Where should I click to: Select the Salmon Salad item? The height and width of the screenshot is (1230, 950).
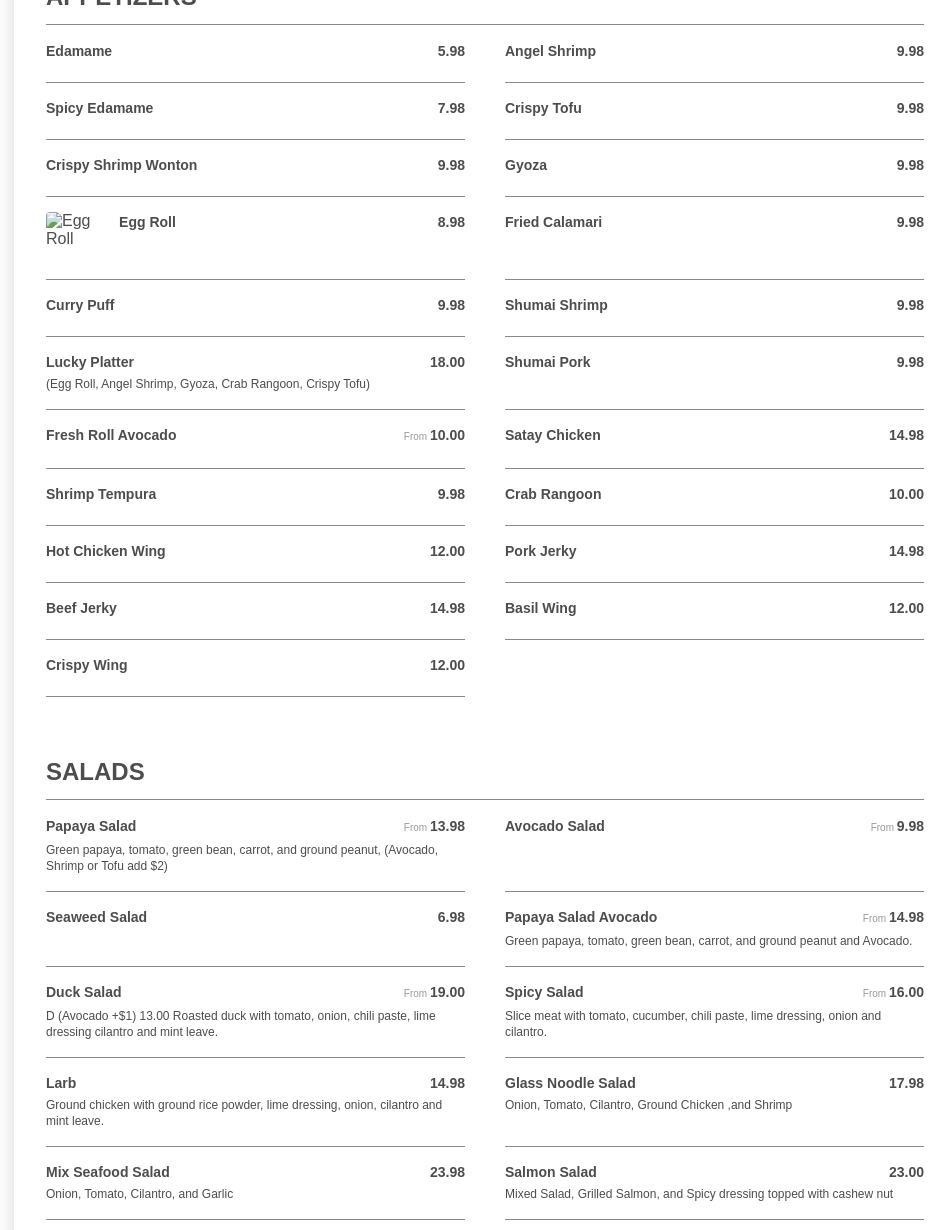coord(550,1172)
